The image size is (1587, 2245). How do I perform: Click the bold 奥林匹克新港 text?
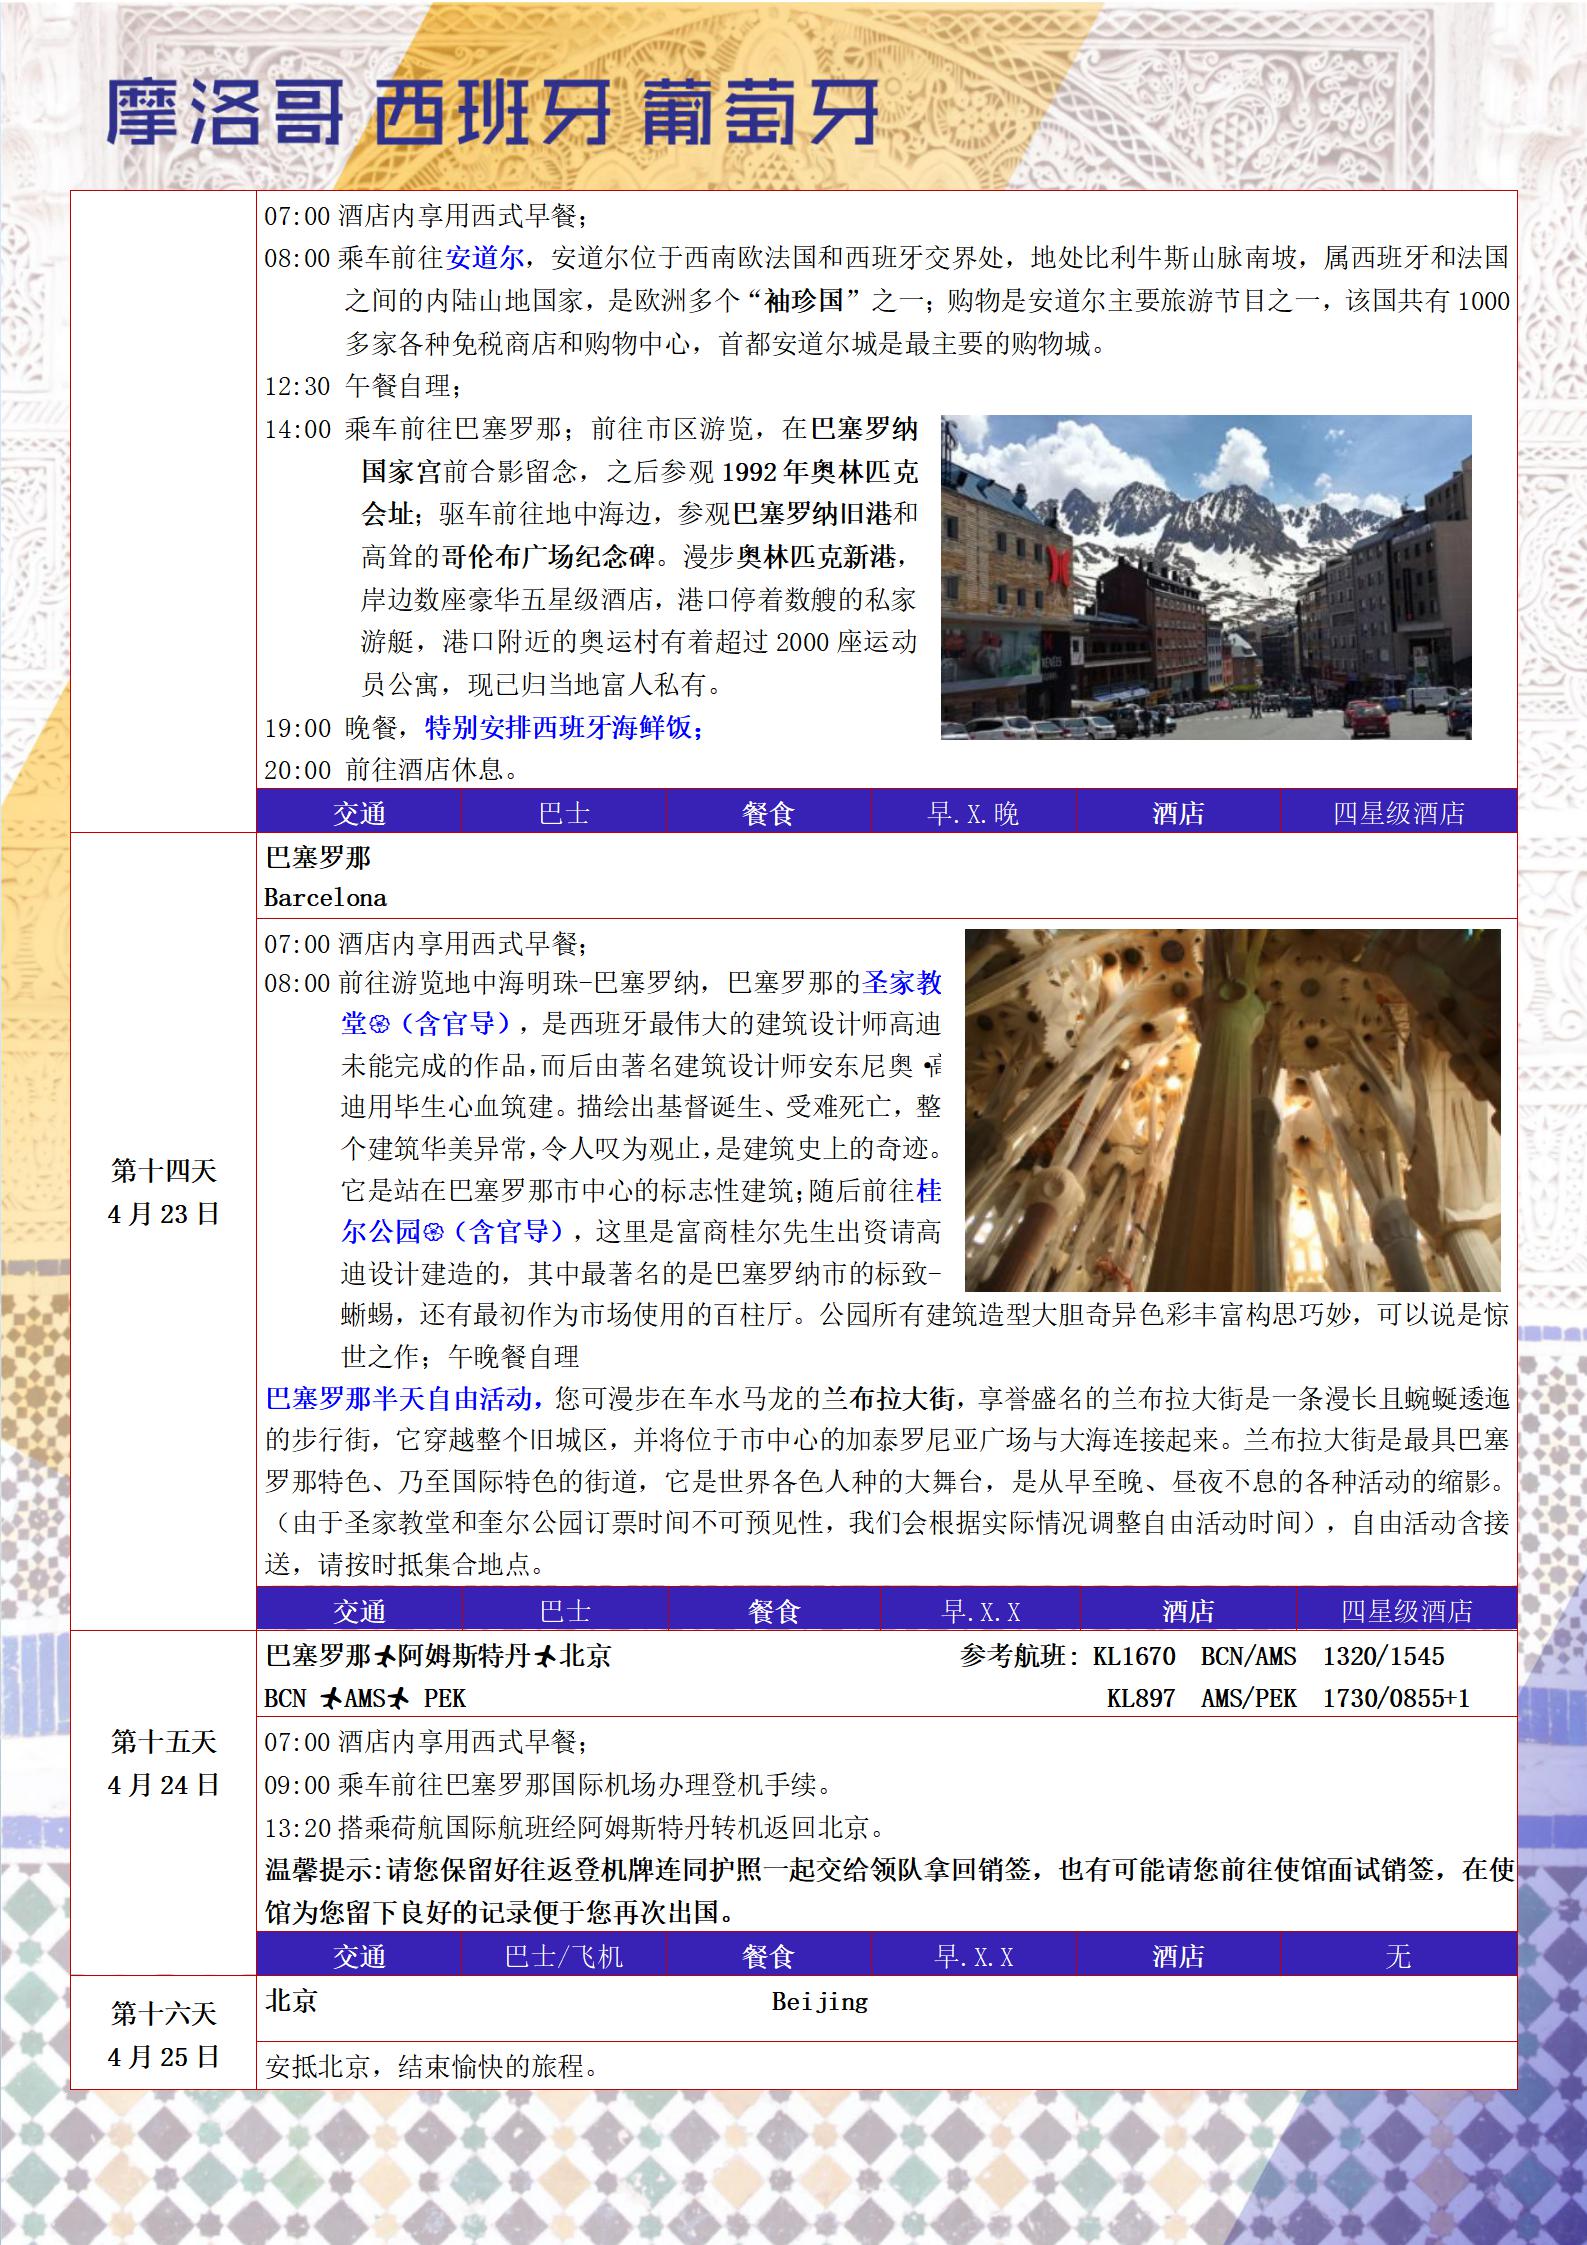click(x=815, y=557)
